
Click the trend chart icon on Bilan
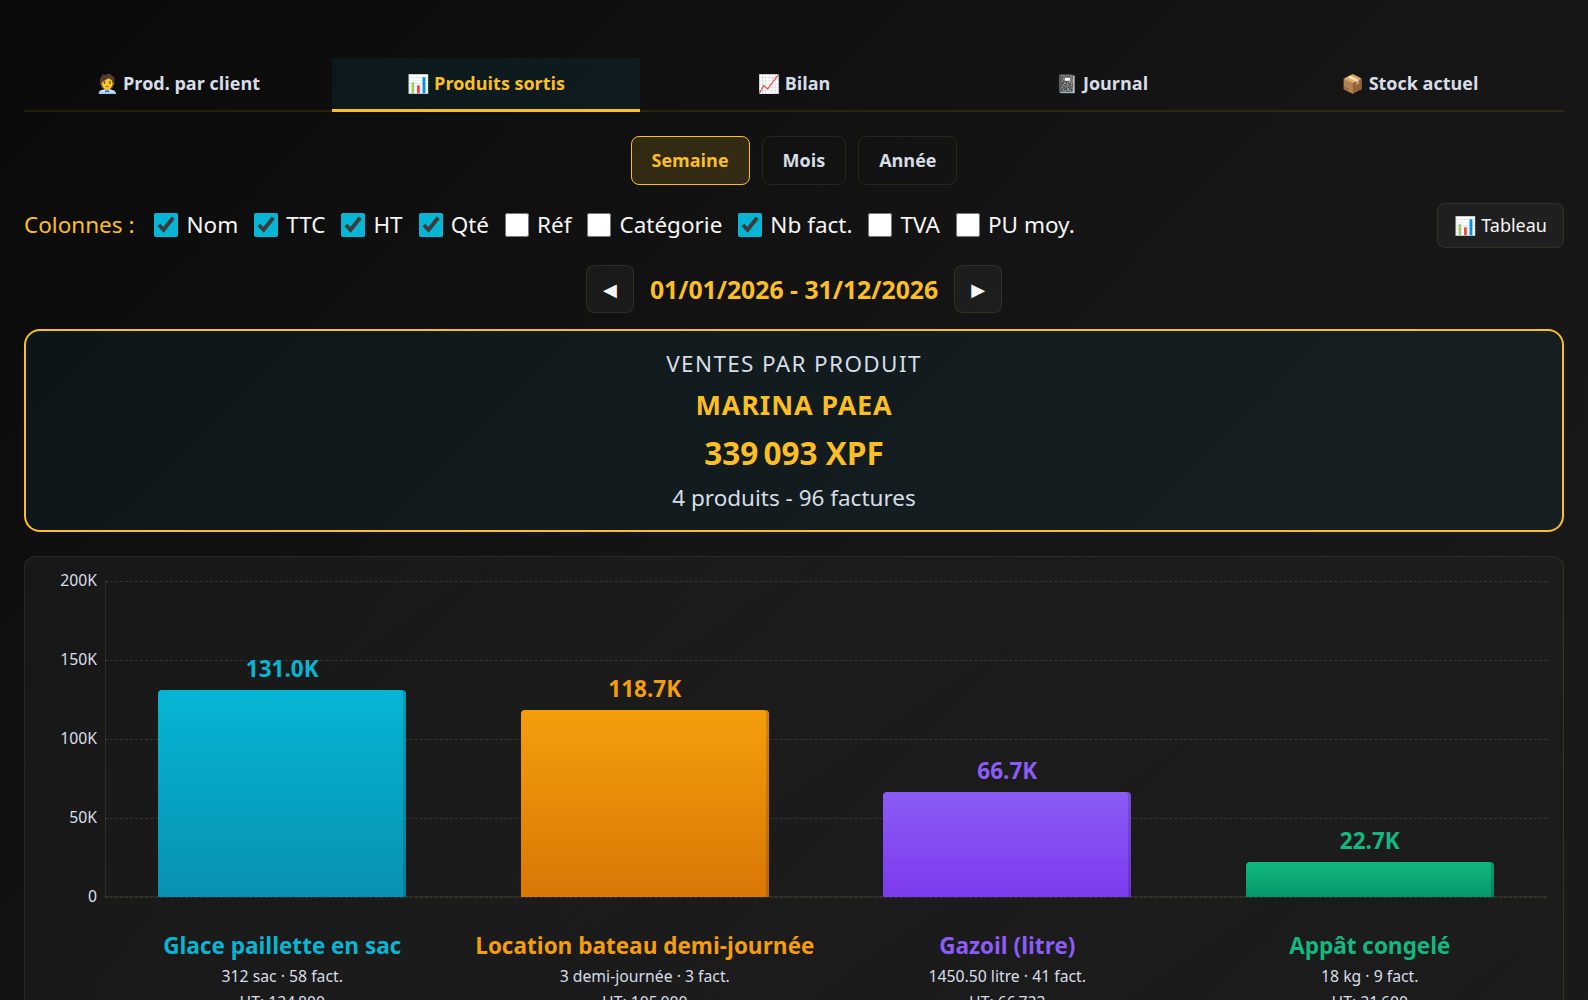(x=768, y=84)
